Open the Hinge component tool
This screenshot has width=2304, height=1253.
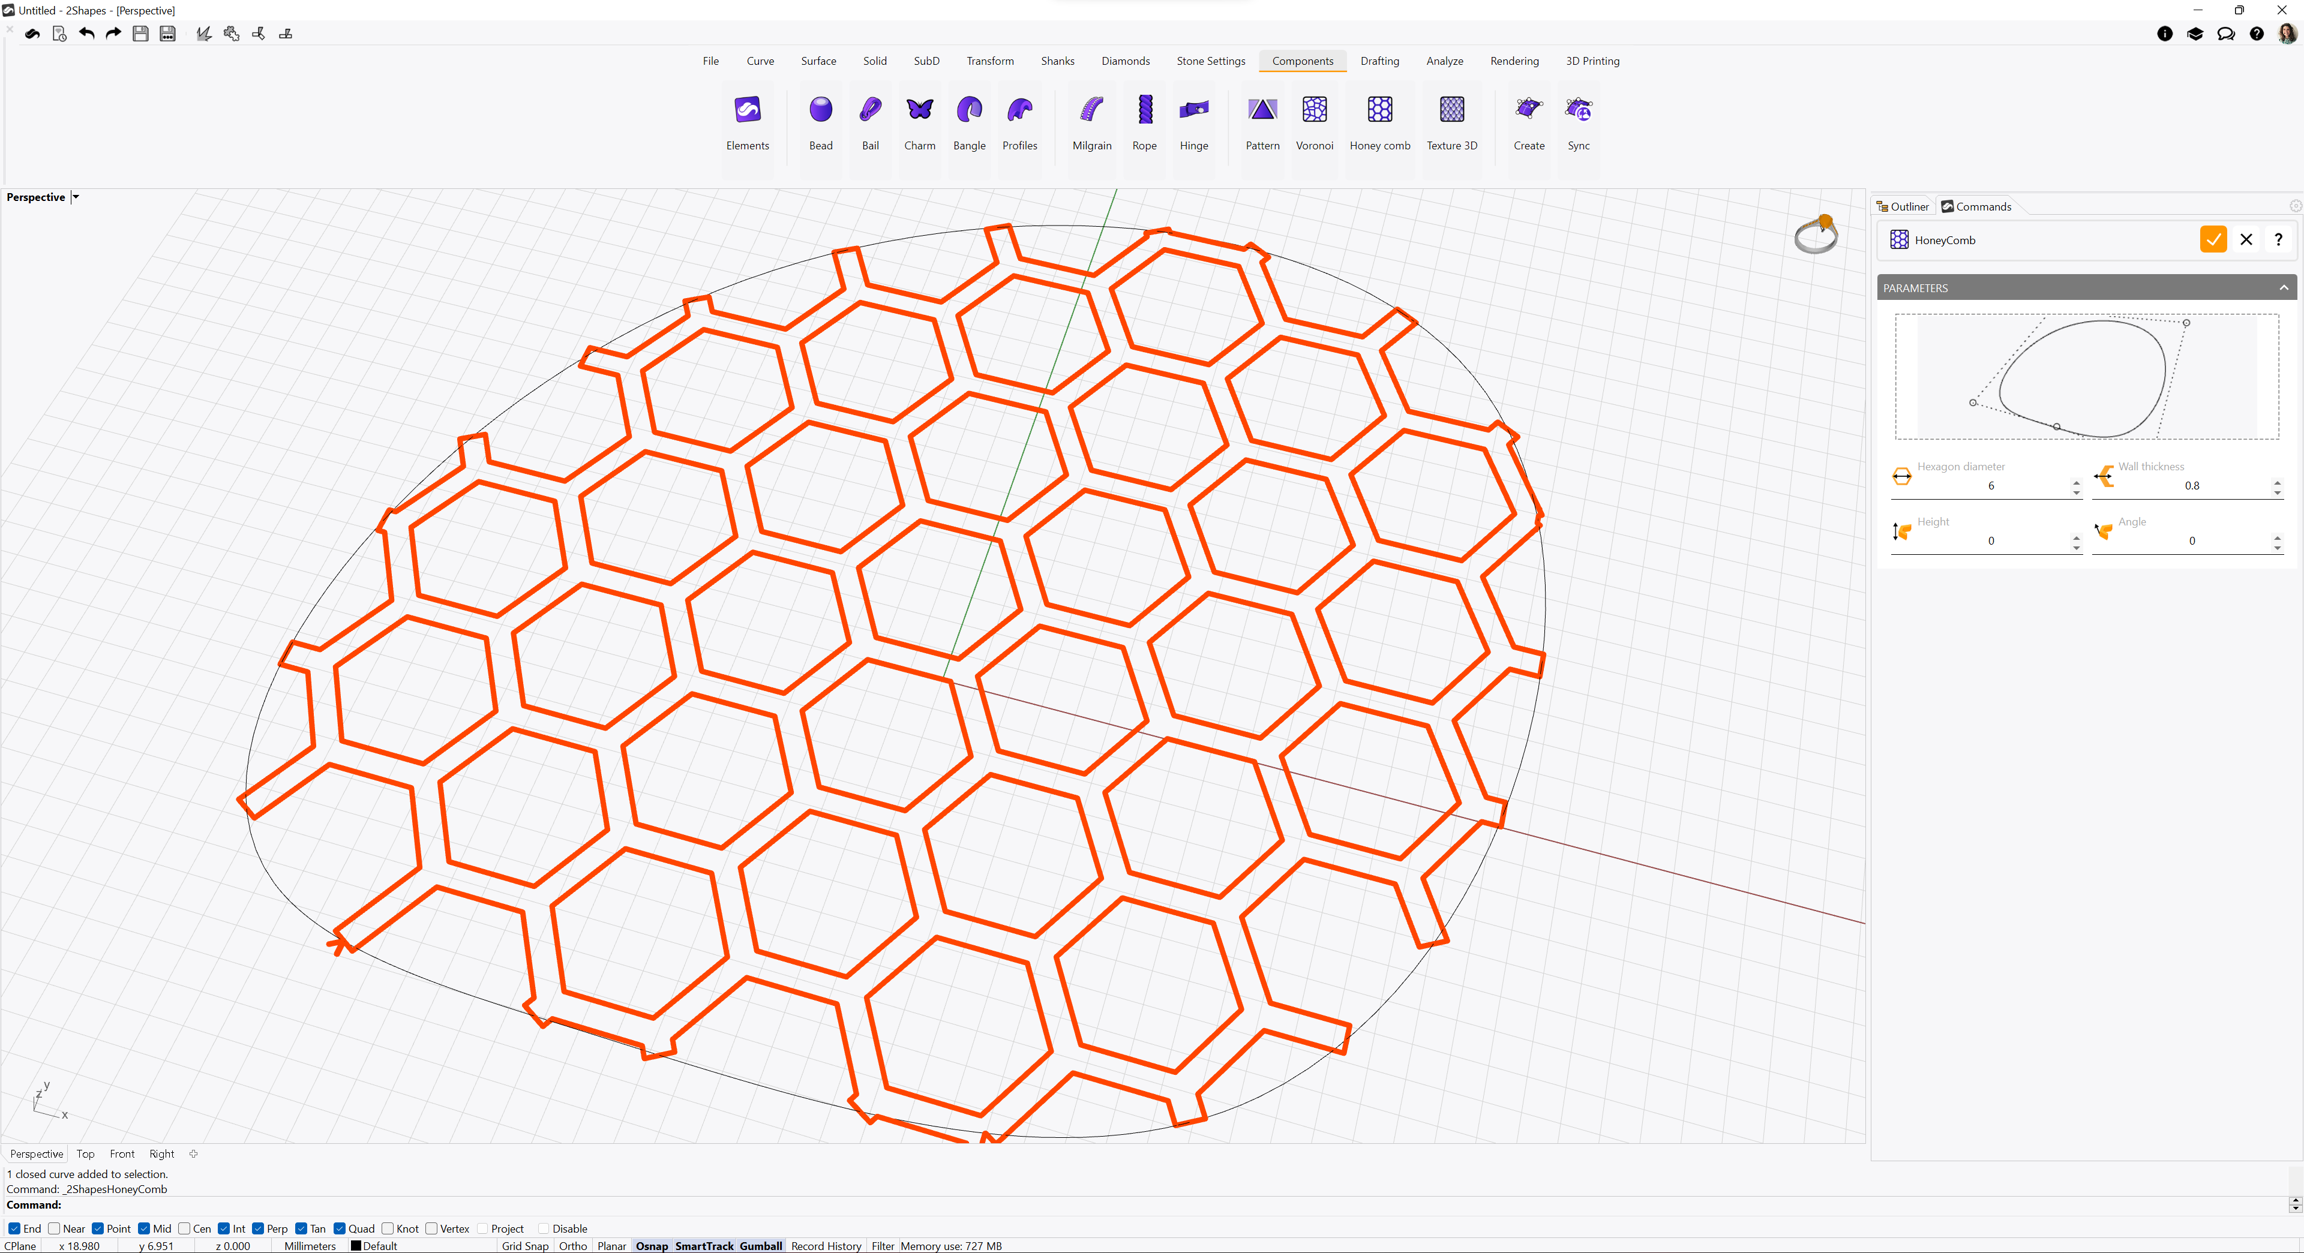1193,110
